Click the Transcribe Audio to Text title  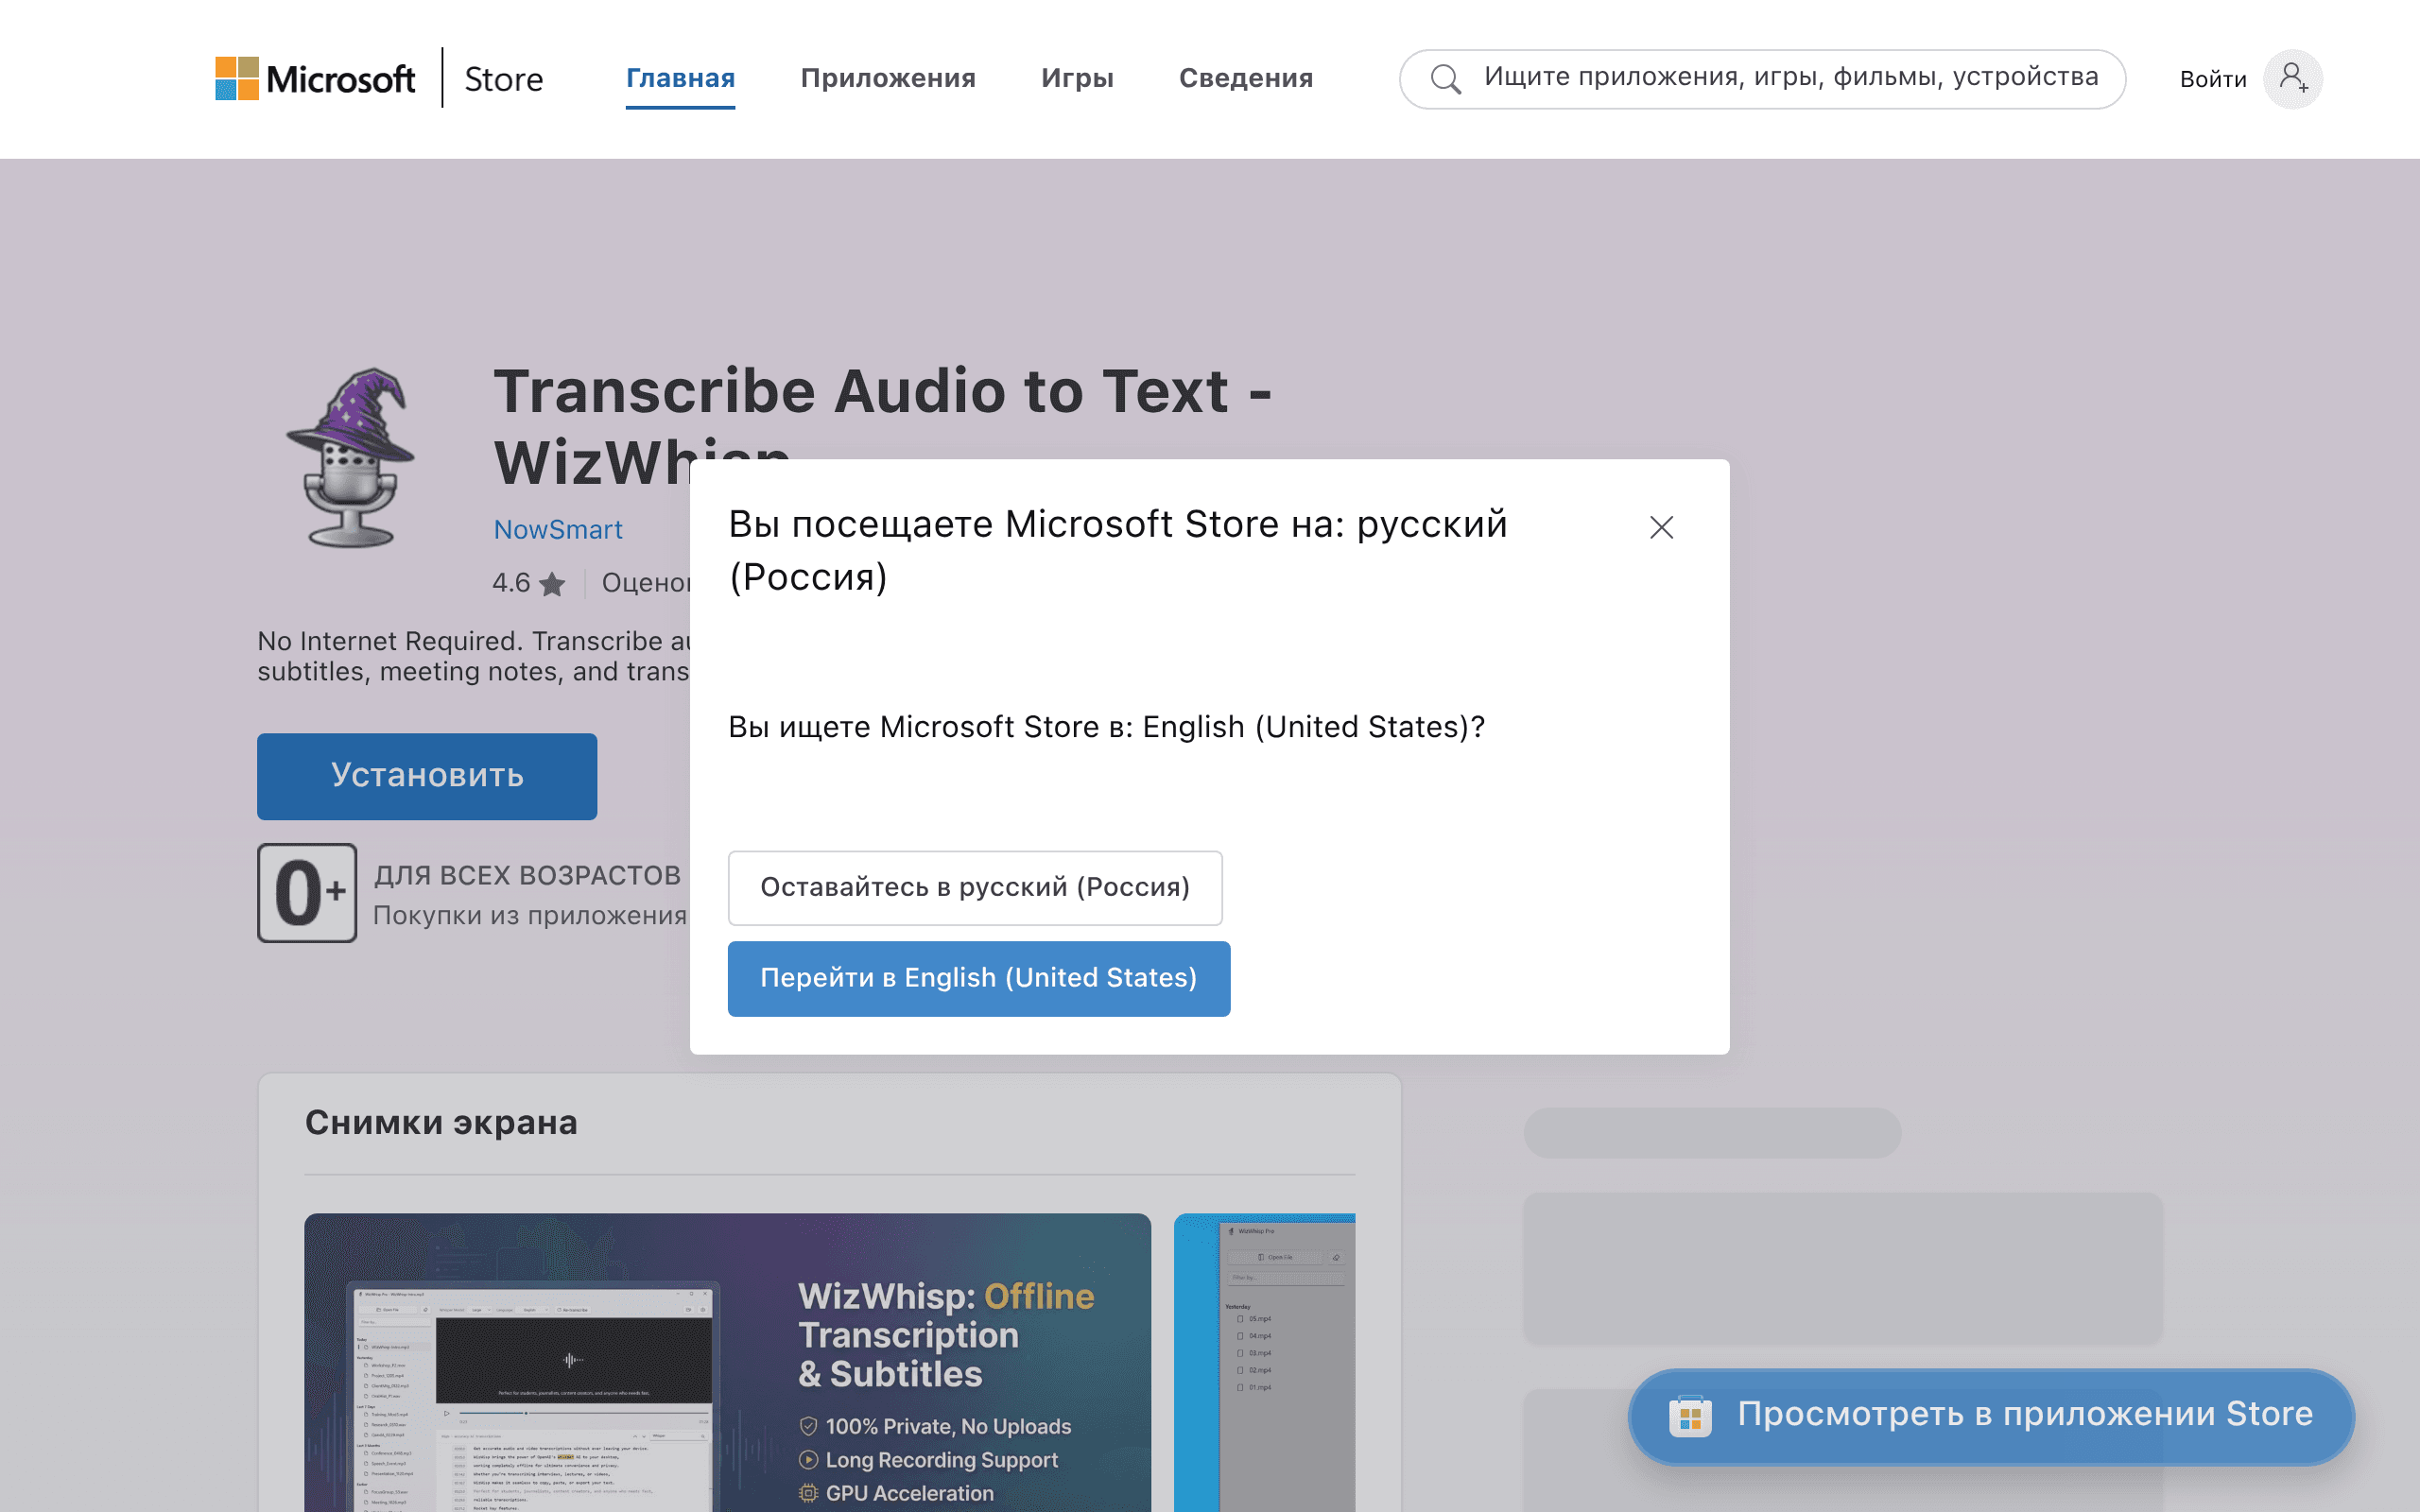[882, 426]
